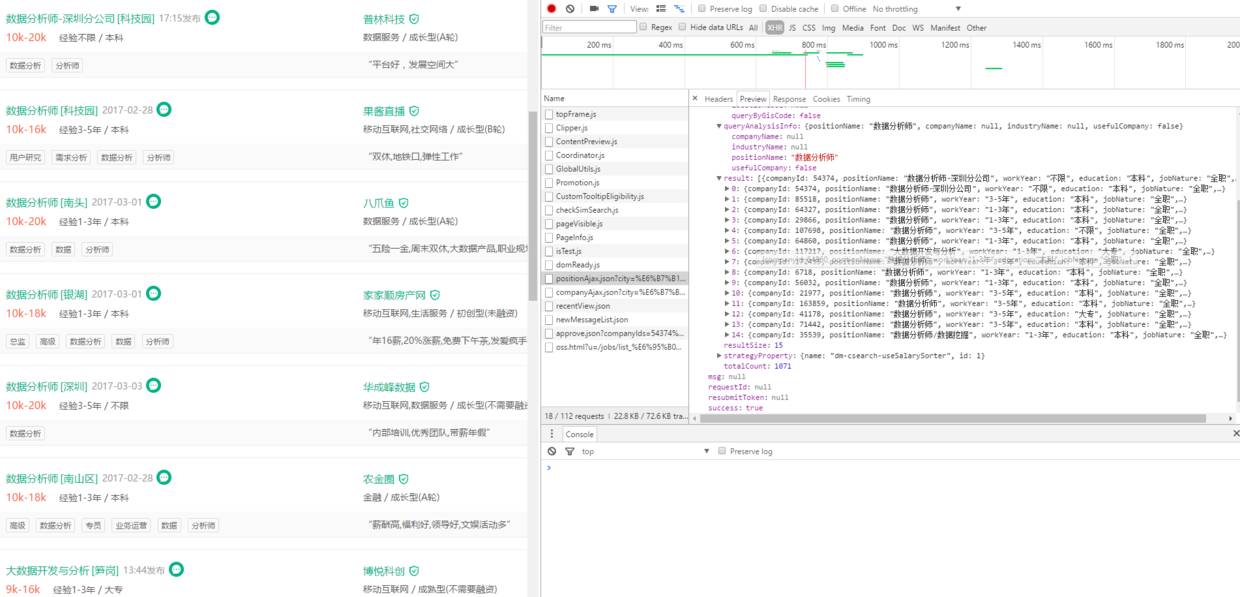
Task: Enable the Regex filter checkbox
Action: (x=643, y=28)
